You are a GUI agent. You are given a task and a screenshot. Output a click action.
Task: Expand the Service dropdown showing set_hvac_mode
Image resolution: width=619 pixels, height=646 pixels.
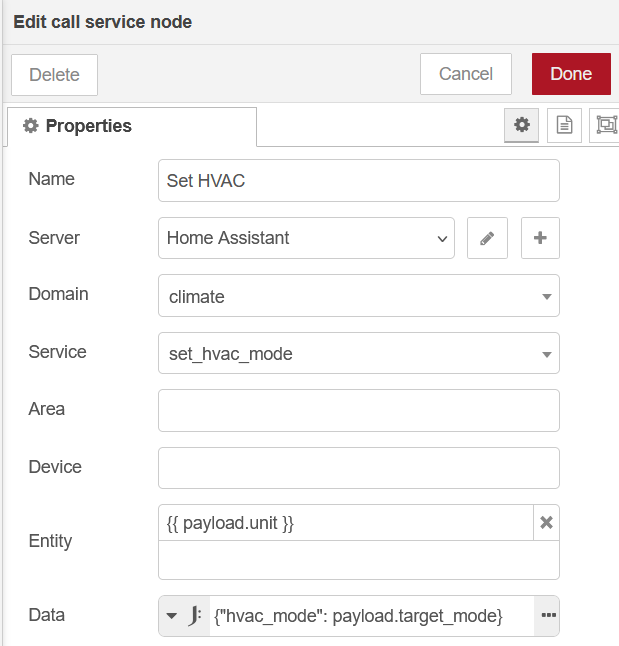(358, 353)
